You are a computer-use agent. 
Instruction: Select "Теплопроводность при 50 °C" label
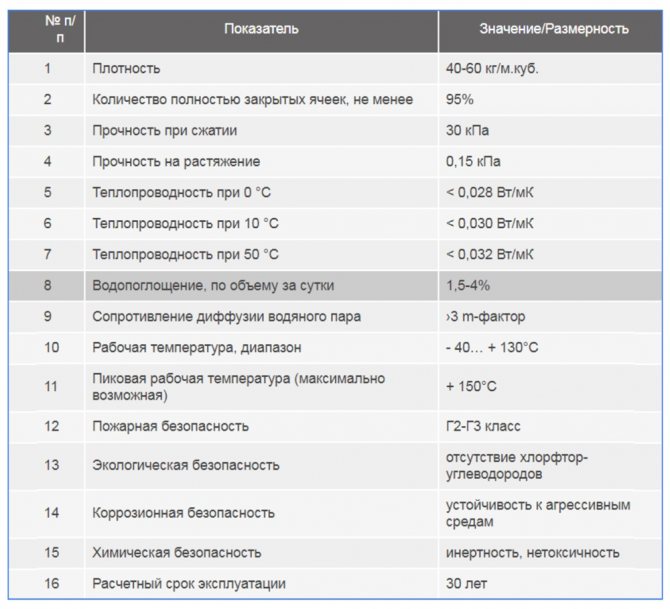click(185, 254)
